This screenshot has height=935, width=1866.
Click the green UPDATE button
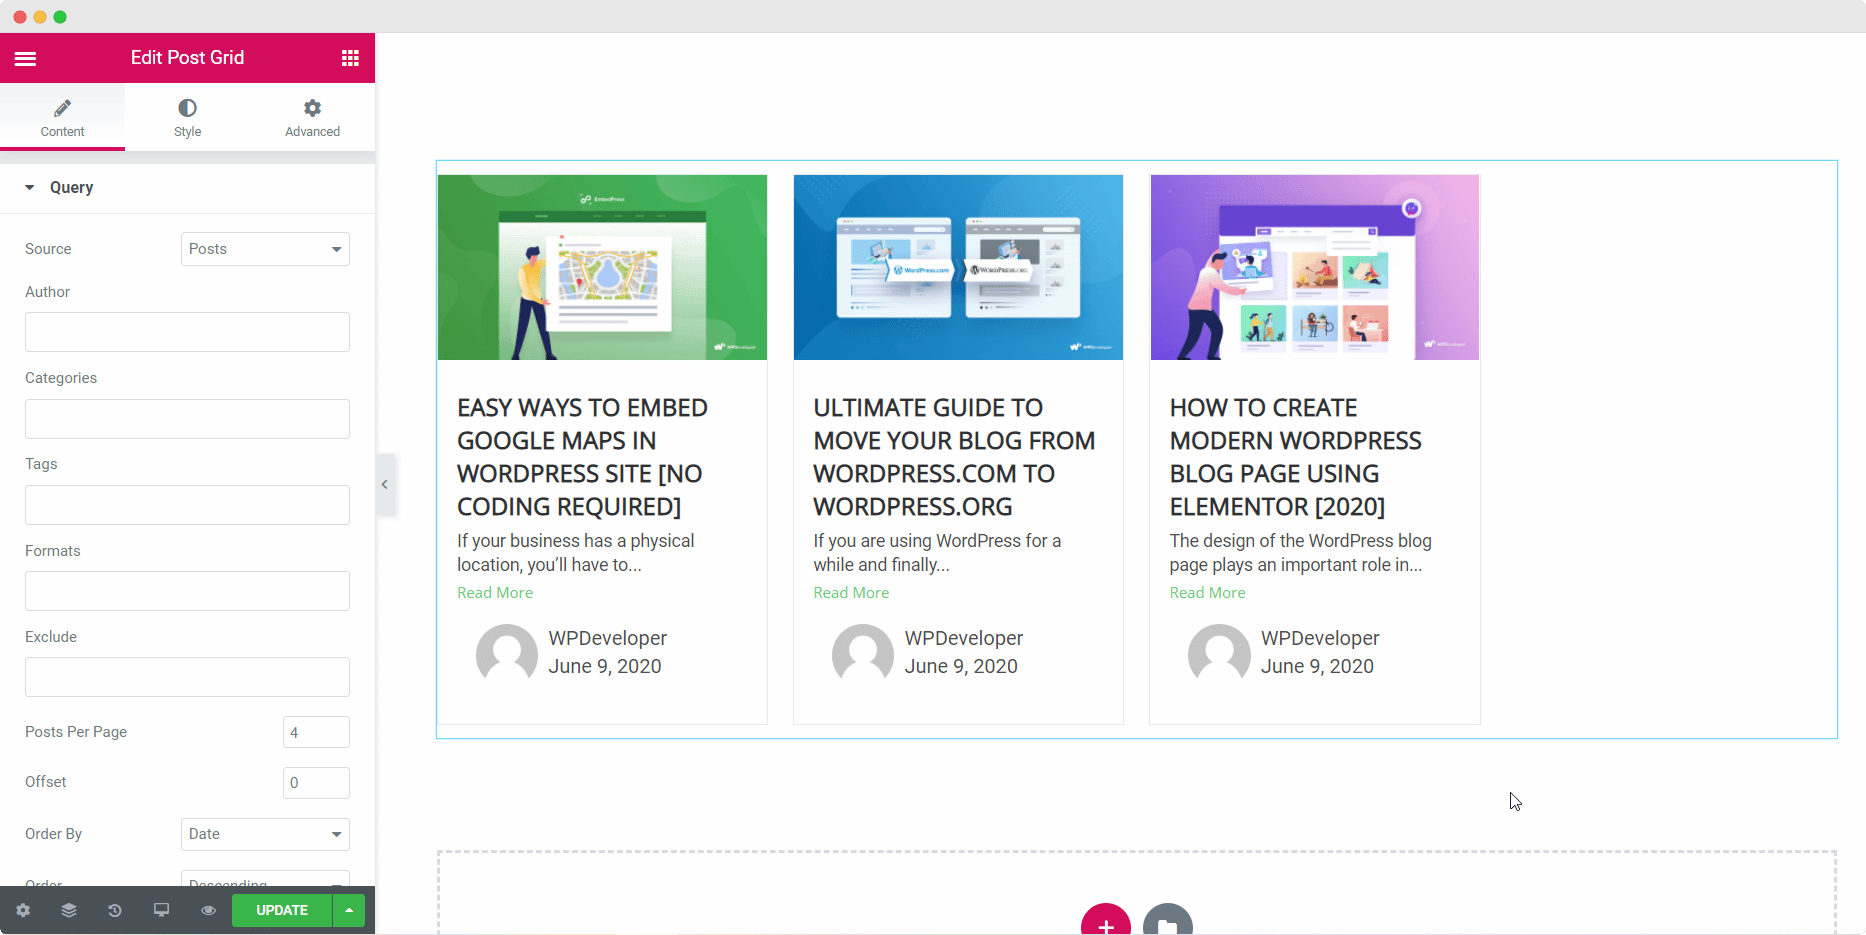click(282, 910)
